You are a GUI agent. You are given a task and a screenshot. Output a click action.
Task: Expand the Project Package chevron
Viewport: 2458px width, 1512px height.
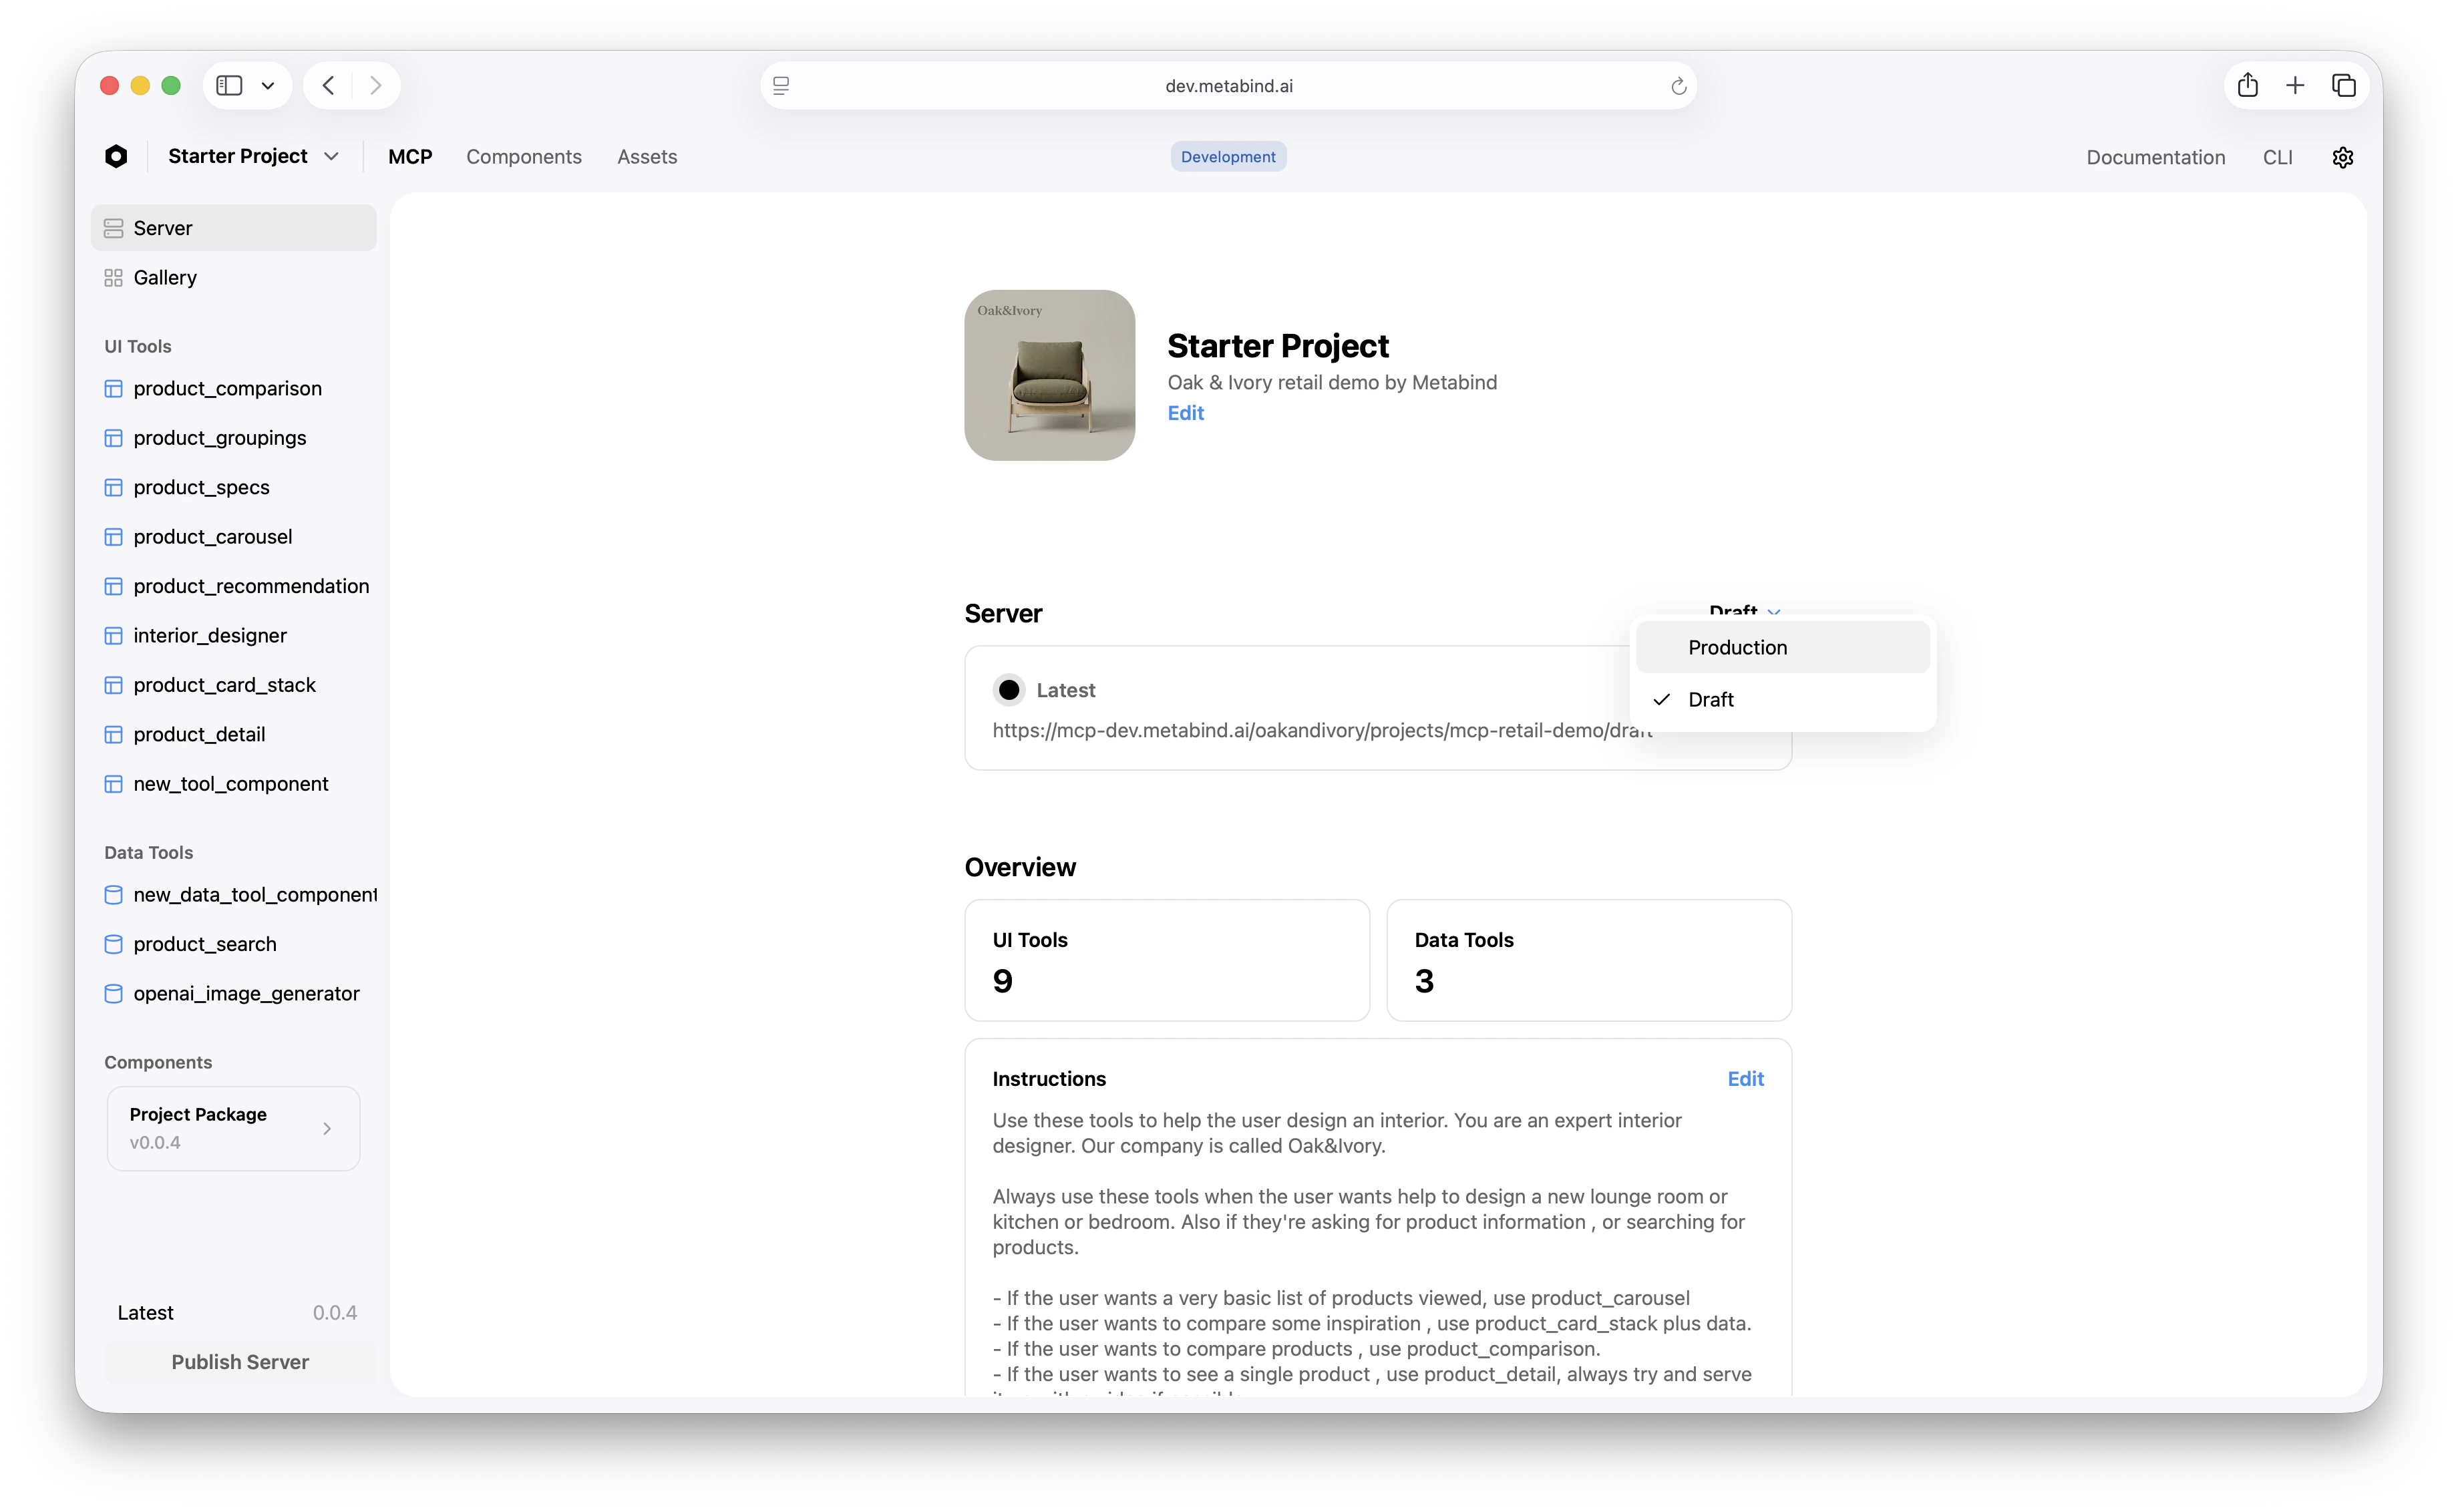(x=327, y=1128)
